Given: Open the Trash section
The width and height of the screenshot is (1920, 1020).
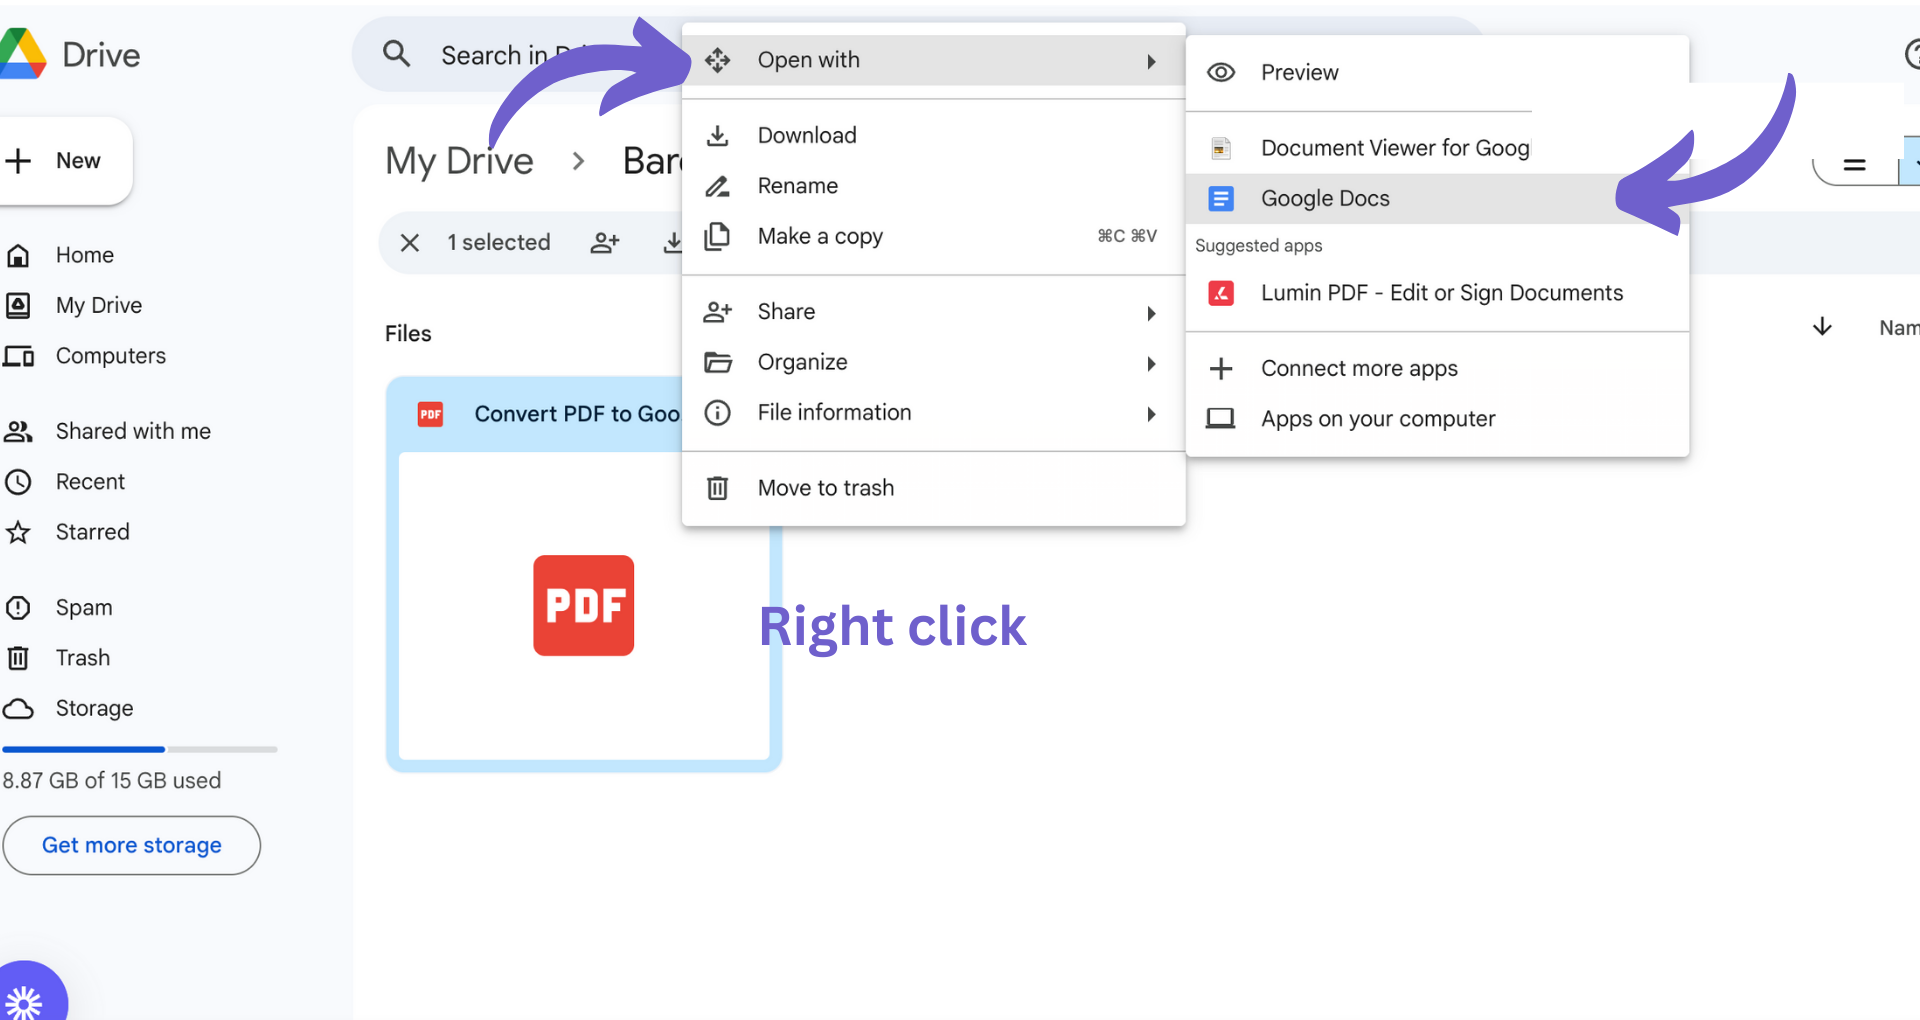Looking at the screenshot, I should [x=82, y=658].
